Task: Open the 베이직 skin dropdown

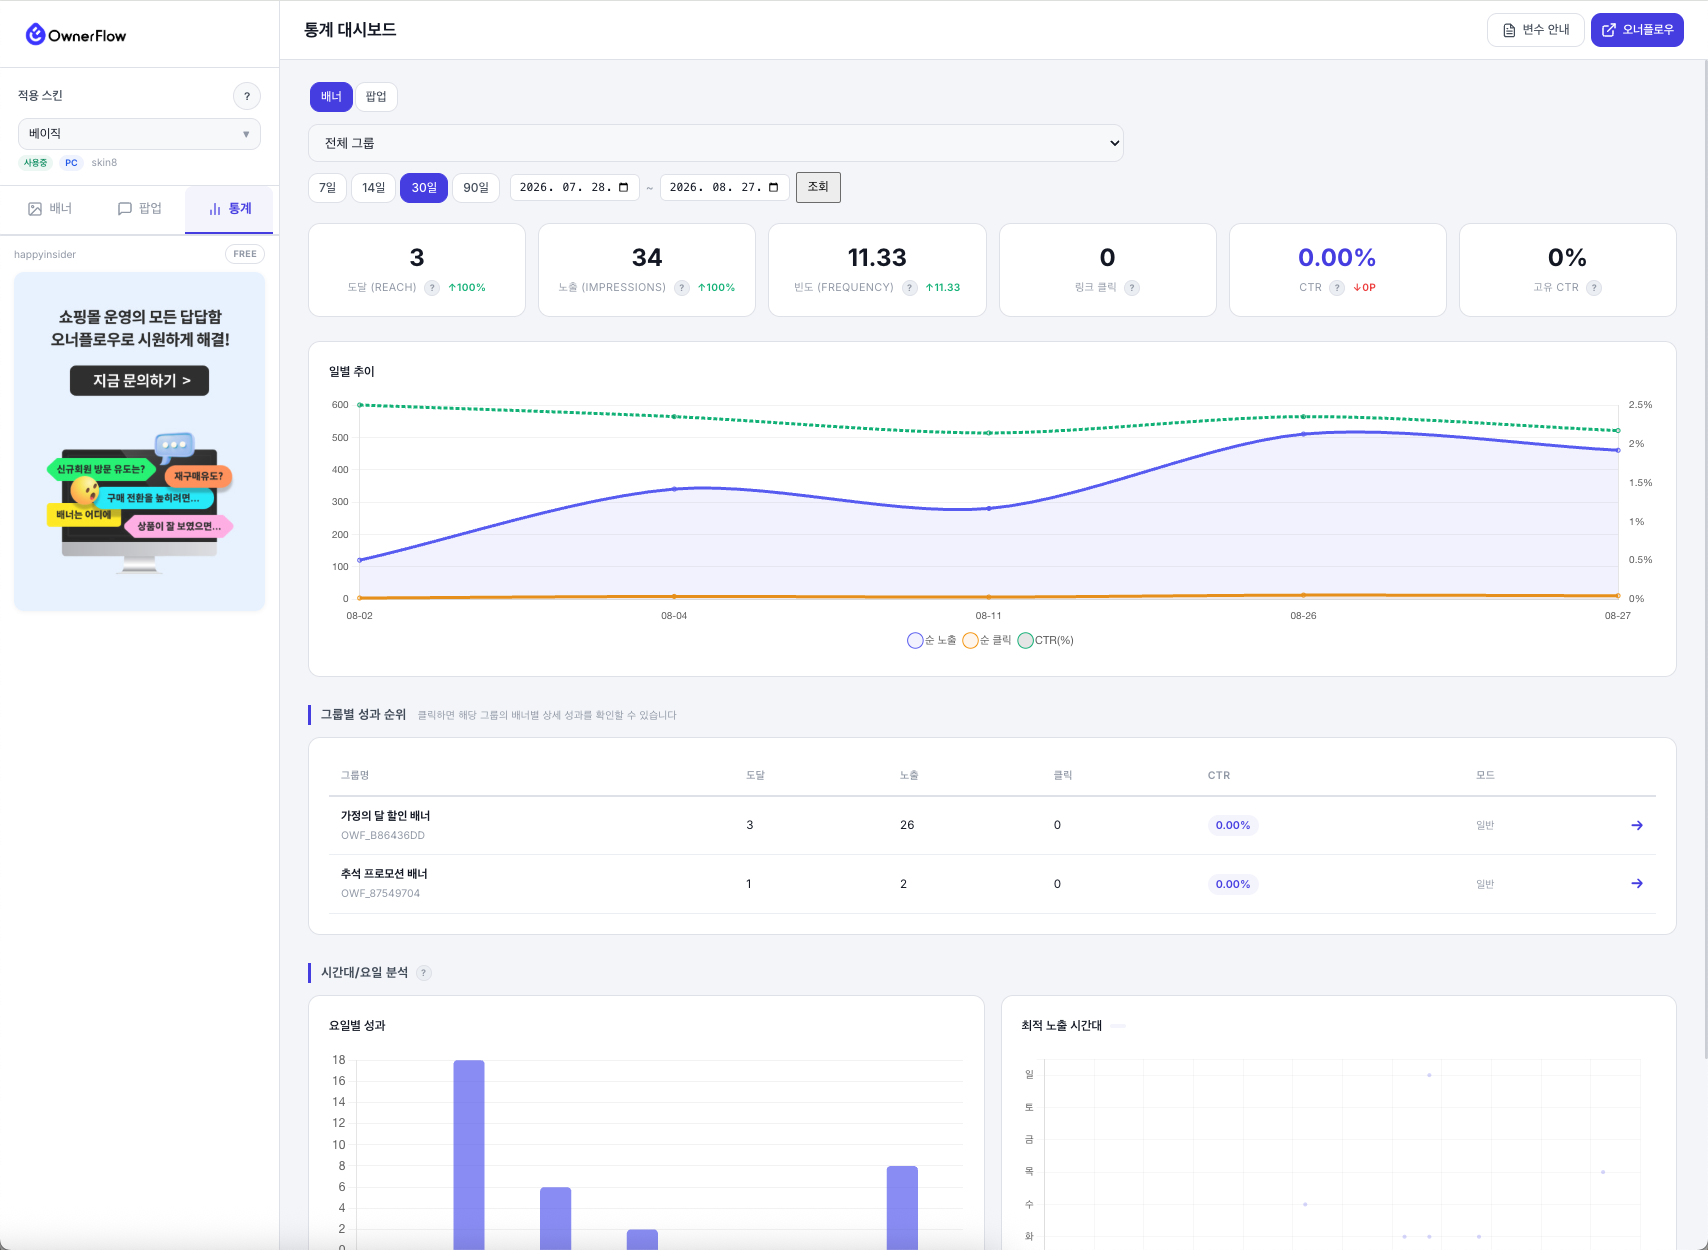Action: [x=139, y=134]
